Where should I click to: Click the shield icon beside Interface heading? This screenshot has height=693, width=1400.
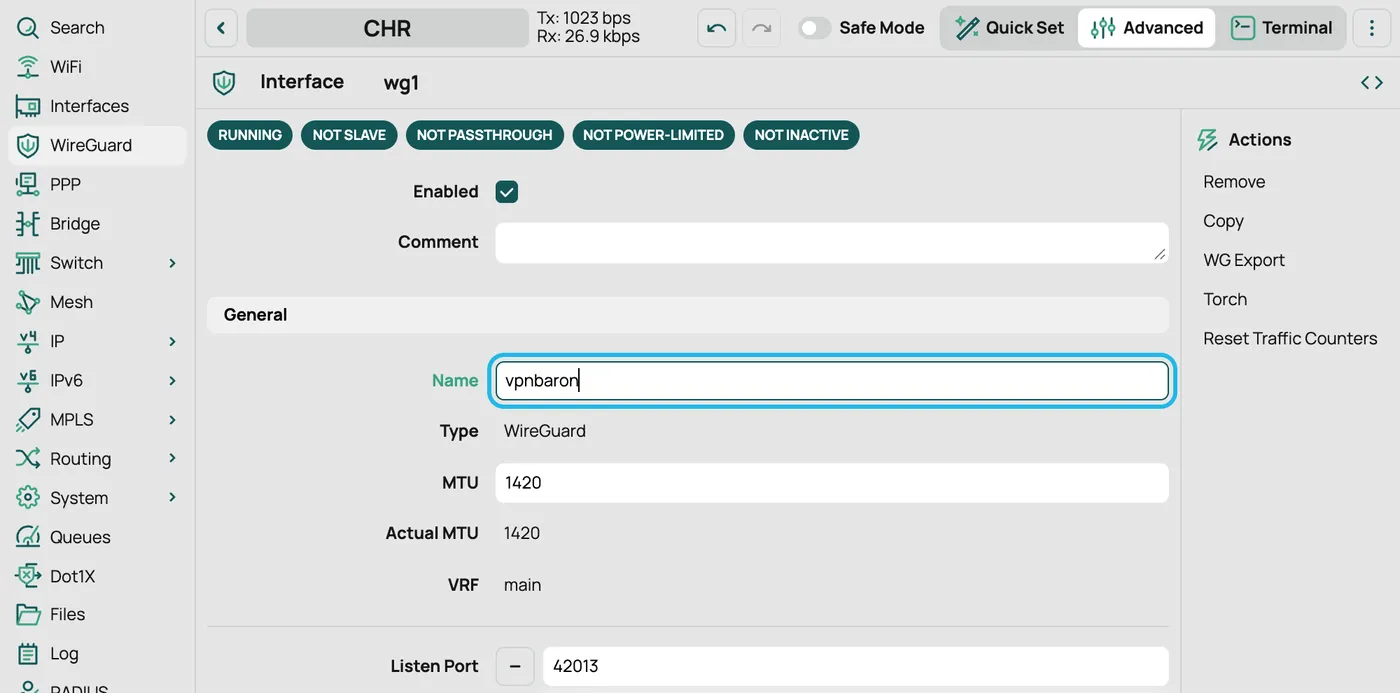pyautogui.click(x=224, y=83)
